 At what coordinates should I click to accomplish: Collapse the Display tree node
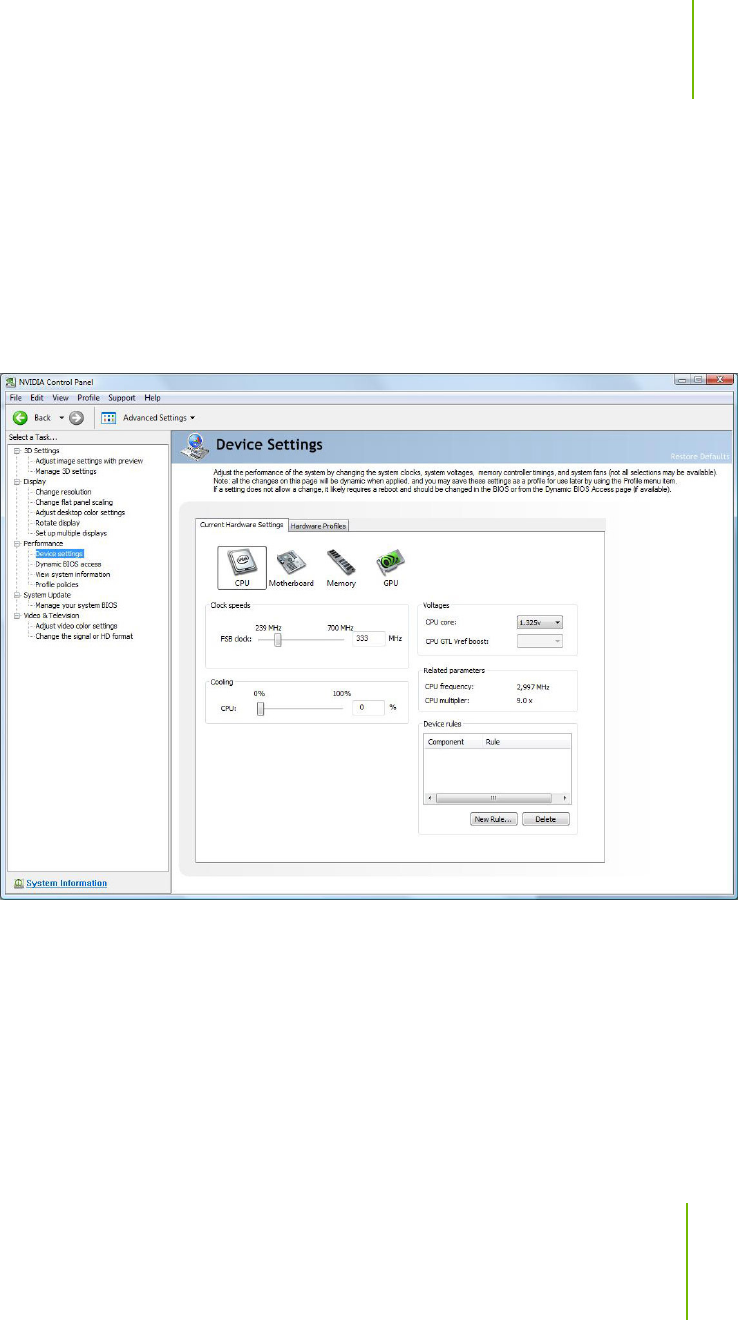[x=16, y=481]
